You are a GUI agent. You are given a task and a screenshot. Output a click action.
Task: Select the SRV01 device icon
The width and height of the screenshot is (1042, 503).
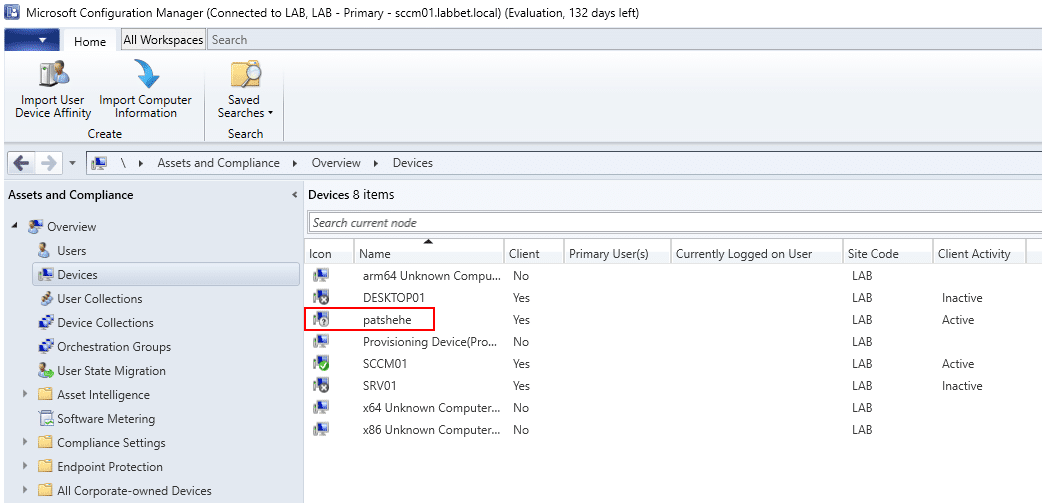coord(322,385)
